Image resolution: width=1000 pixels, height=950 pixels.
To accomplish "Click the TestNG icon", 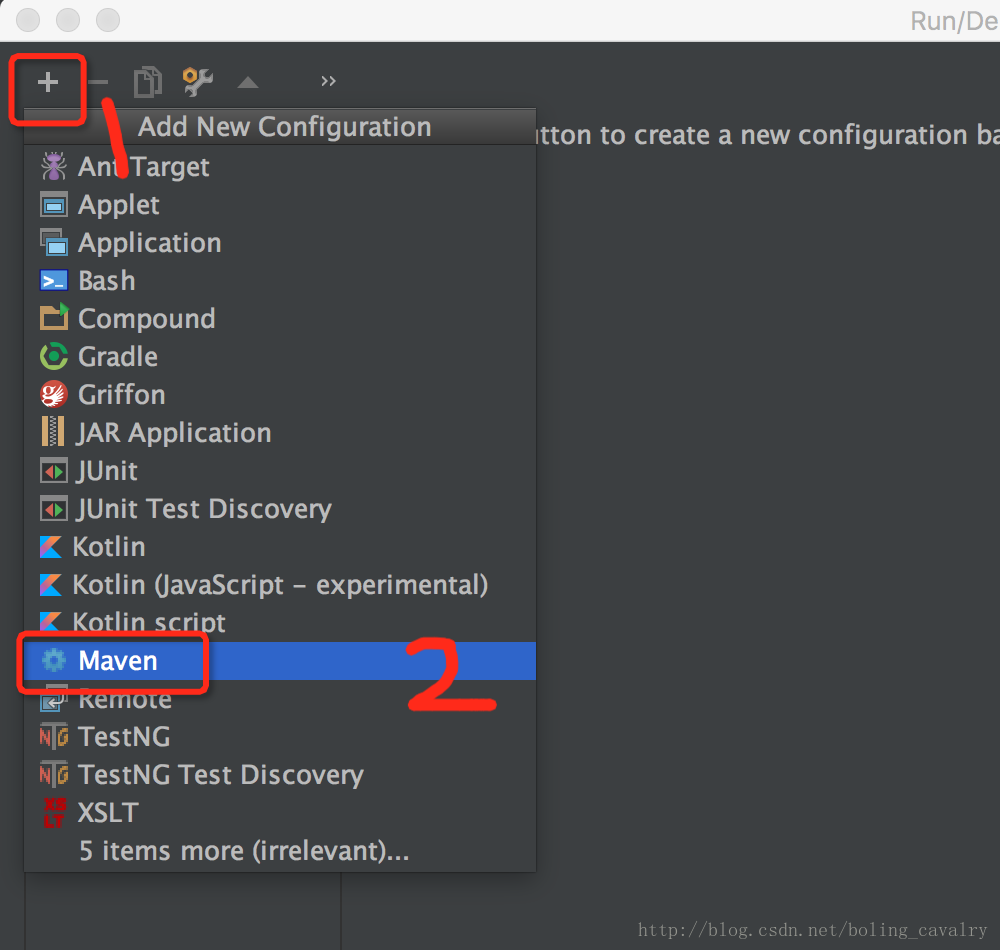I will tap(54, 737).
